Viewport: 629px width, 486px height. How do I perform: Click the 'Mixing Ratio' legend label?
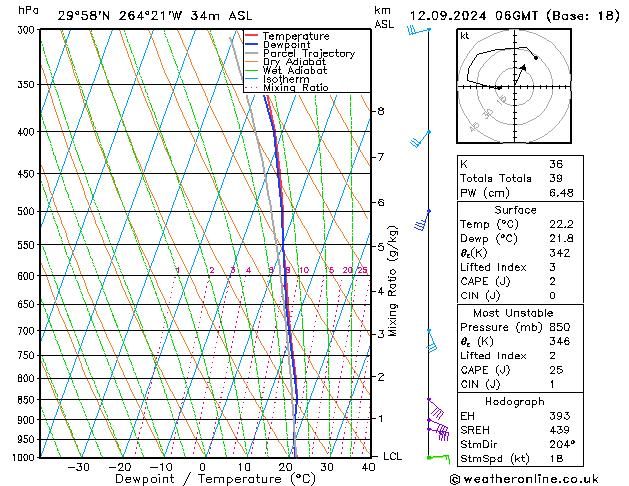coord(296,87)
